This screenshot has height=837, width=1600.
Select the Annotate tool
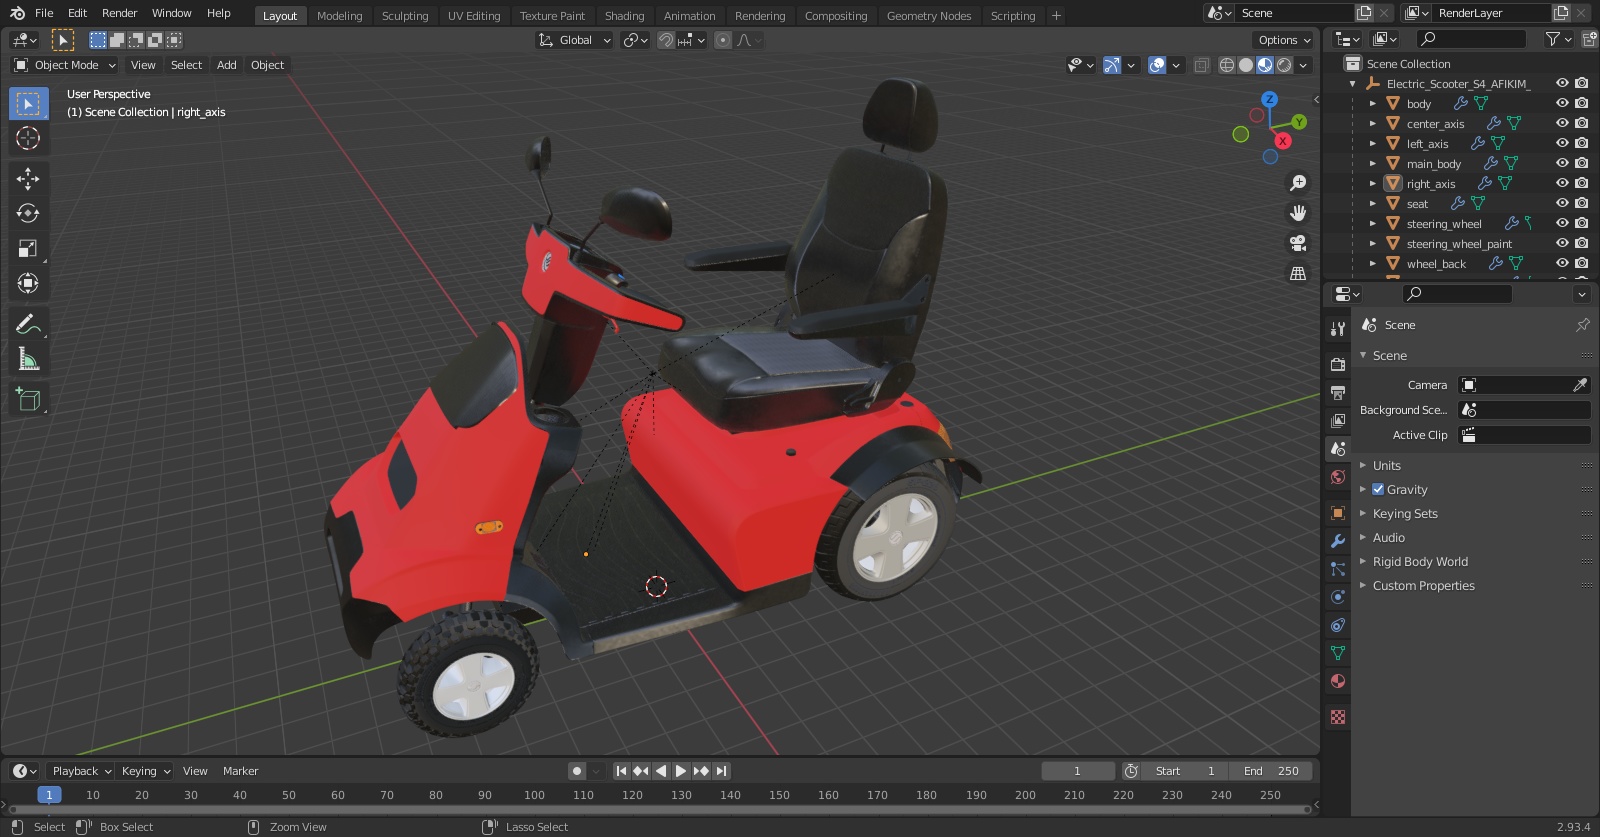(x=28, y=324)
